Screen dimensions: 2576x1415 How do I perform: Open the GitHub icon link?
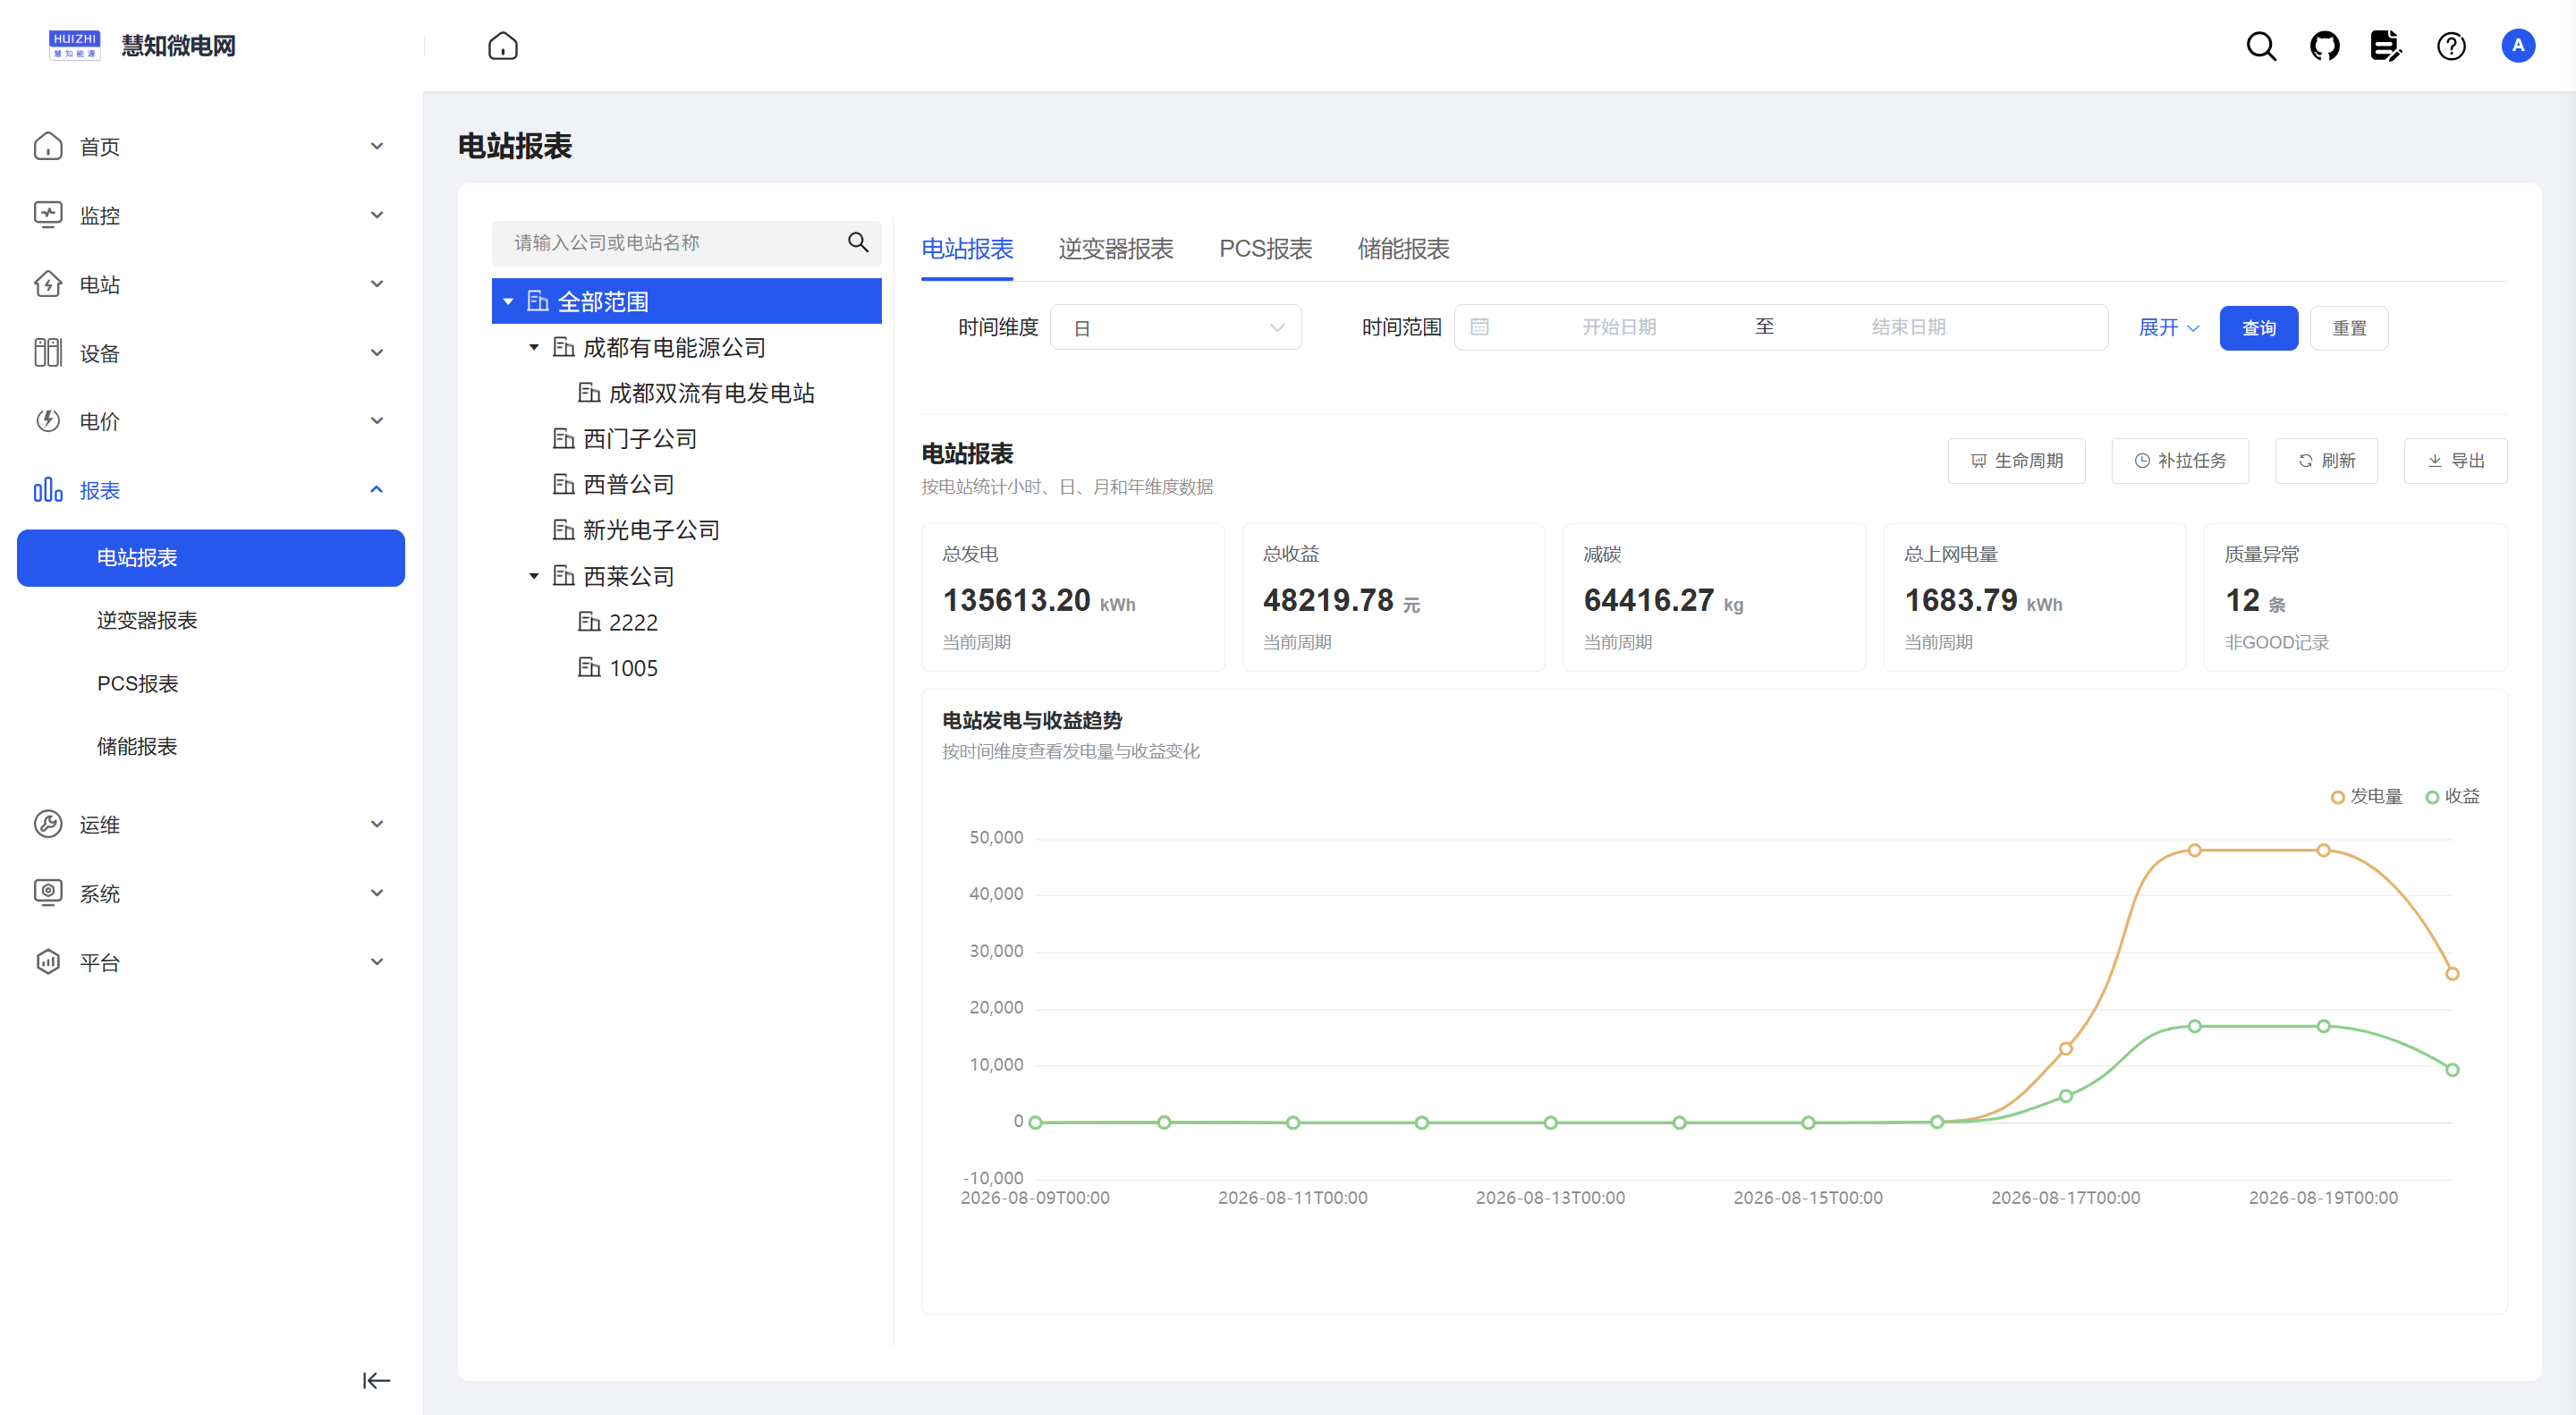point(2324,46)
